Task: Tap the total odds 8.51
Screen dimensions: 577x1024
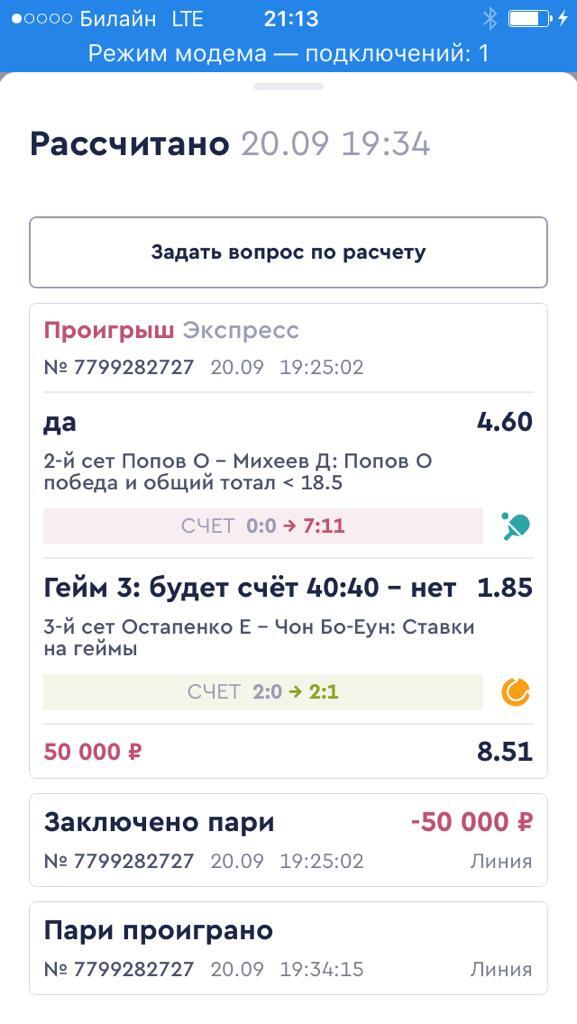Action: 505,752
